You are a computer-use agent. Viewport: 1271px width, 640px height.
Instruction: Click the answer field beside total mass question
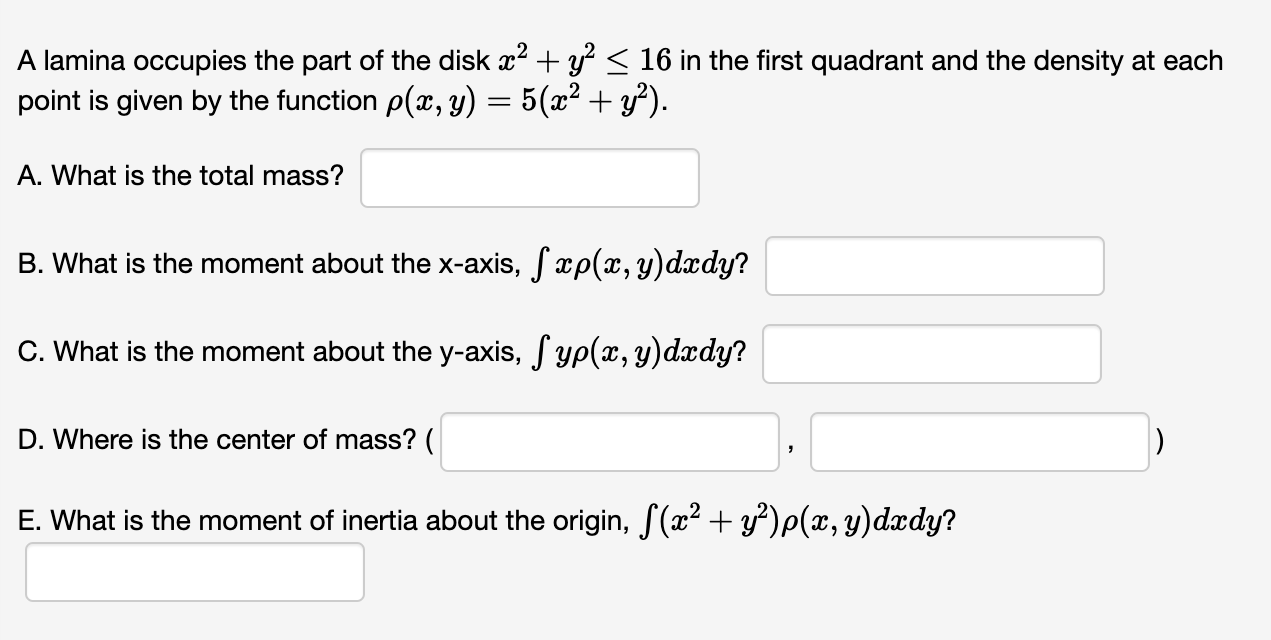[529, 177]
